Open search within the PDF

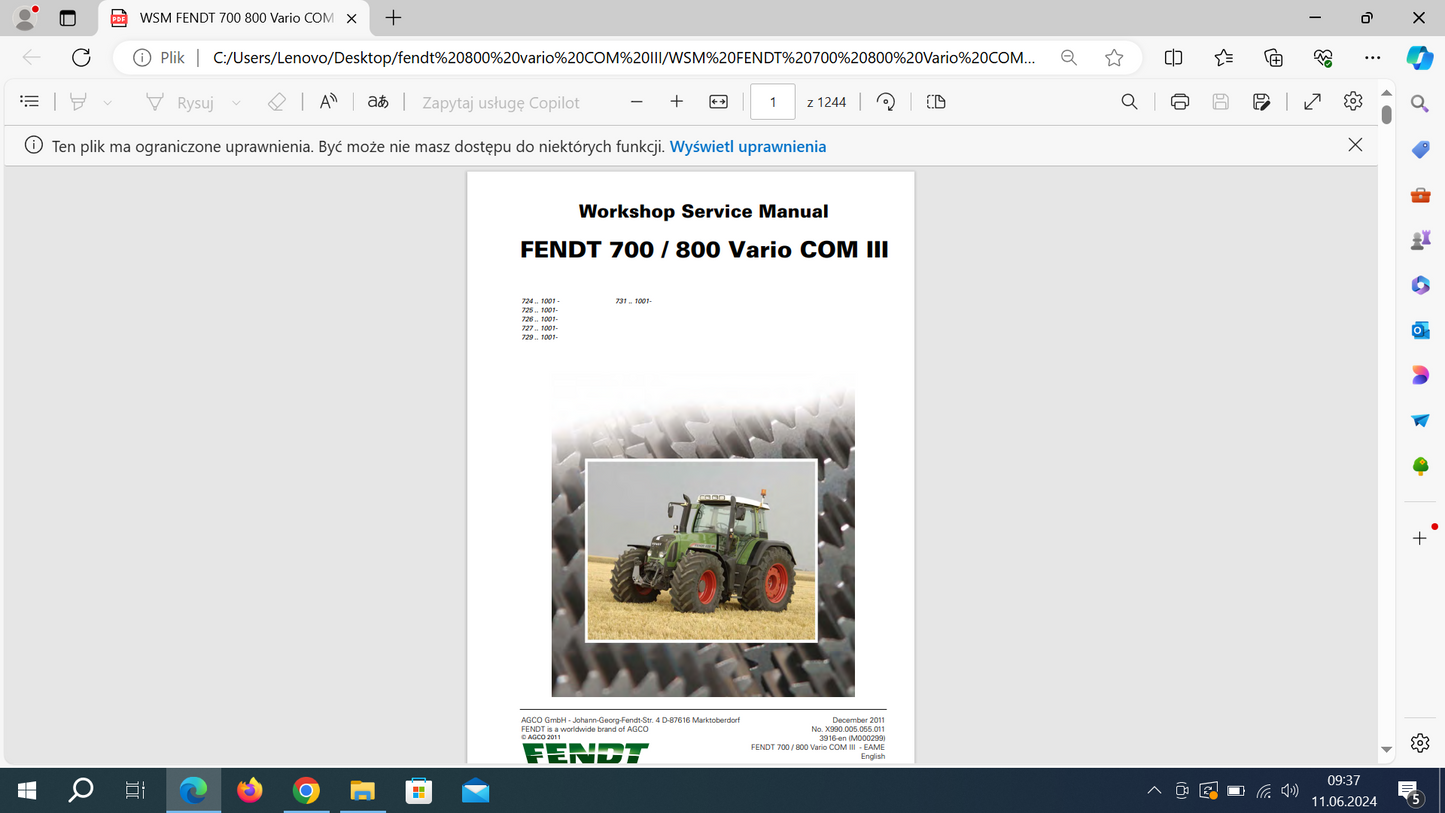[1128, 101]
